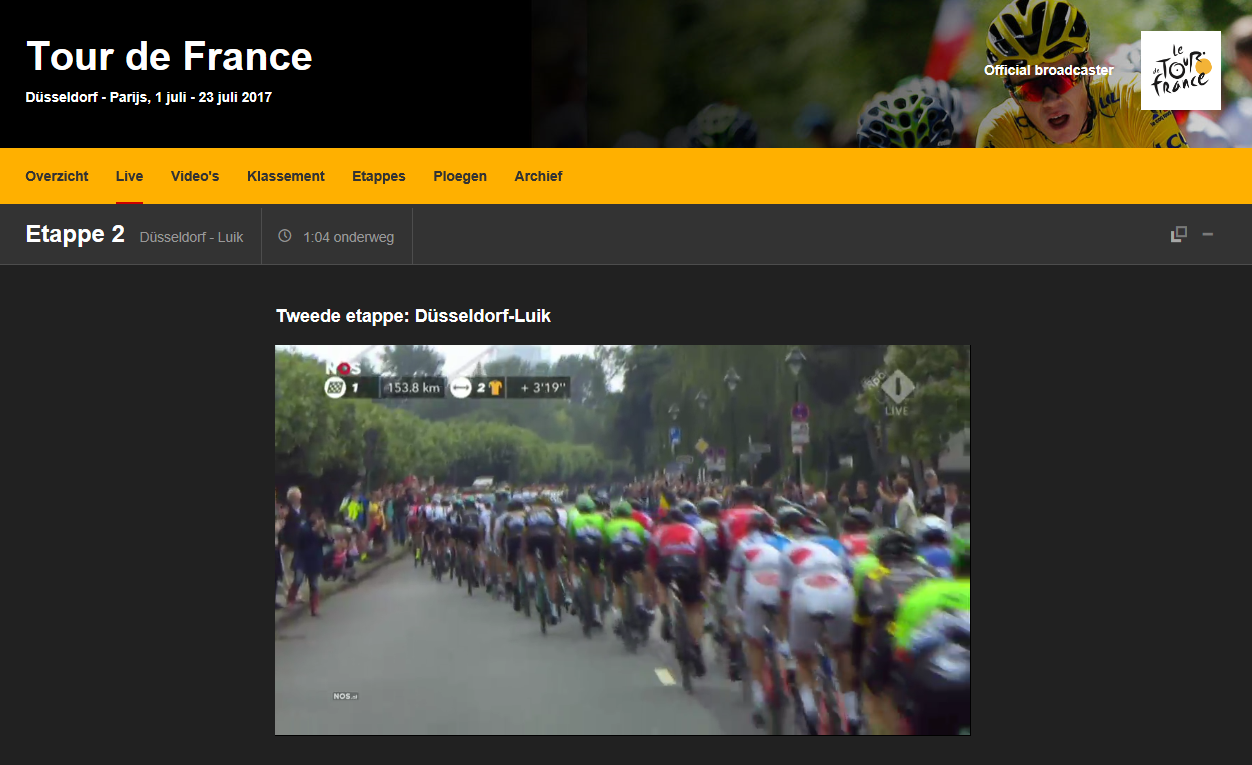Viewport: 1252px width, 765px height.
Task: Open the Overzicht tab
Action: [57, 176]
